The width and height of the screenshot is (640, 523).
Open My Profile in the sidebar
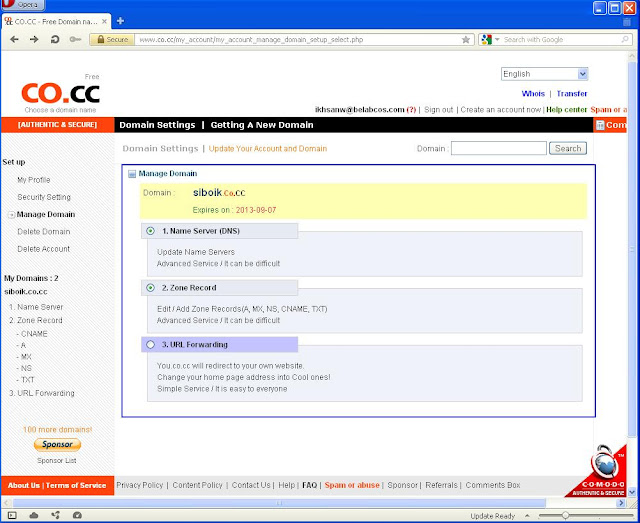coord(34,180)
